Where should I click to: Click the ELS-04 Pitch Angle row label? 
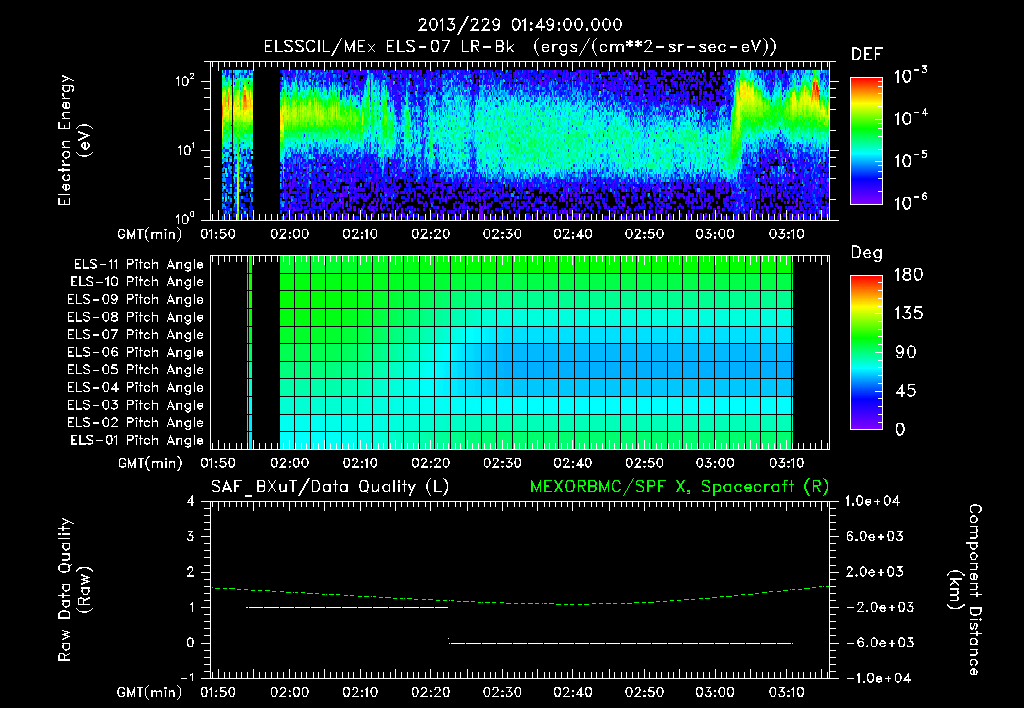[136, 387]
